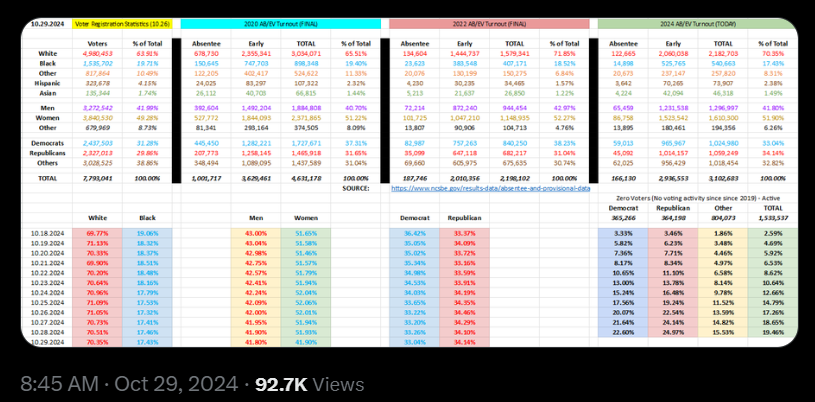
Task: Select the total registered voters cell 7,793,041
Action: pos(98,177)
